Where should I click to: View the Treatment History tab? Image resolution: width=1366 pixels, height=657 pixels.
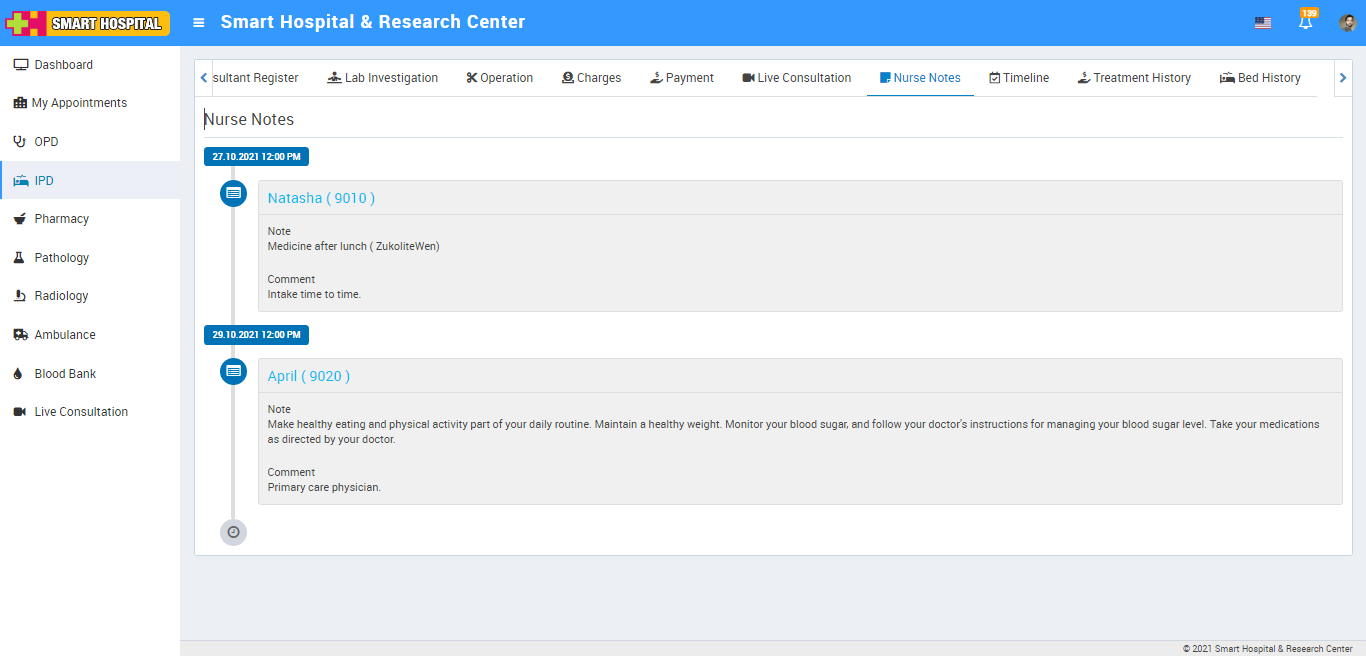click(1134, 78)
